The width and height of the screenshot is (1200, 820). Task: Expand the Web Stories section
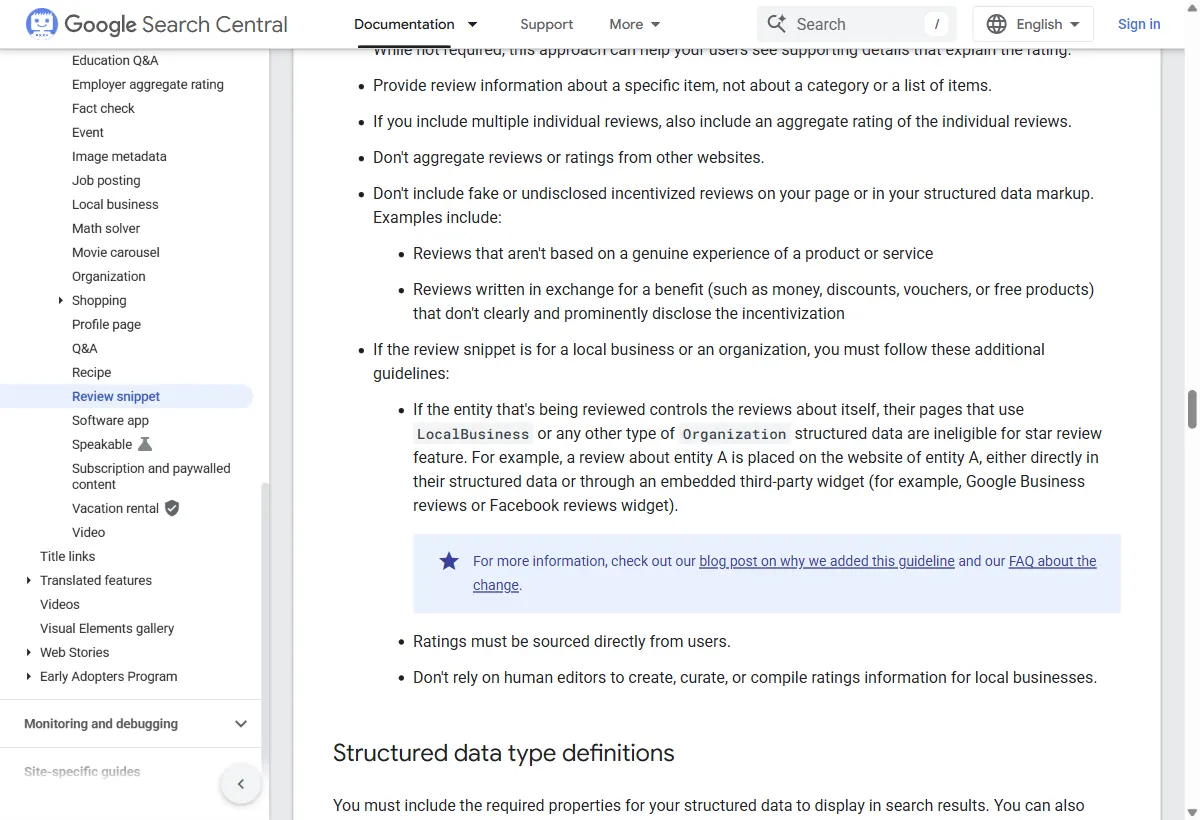(28, 652)
